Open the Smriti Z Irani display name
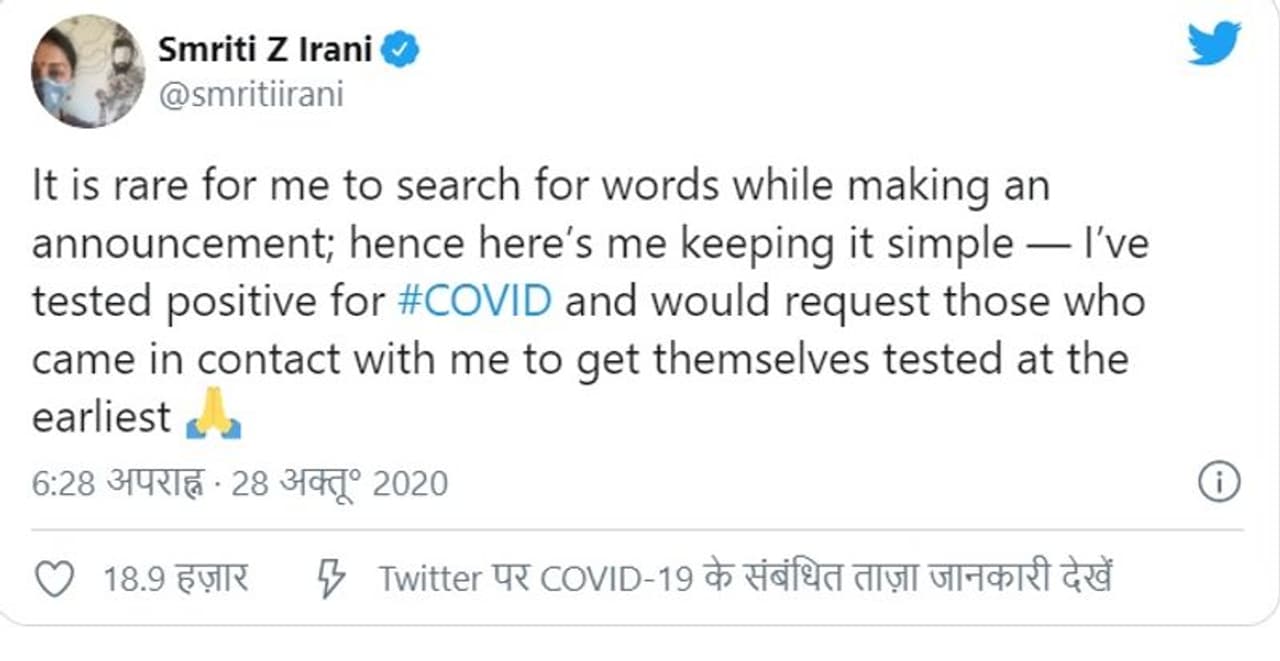 [x=263, y=50]
